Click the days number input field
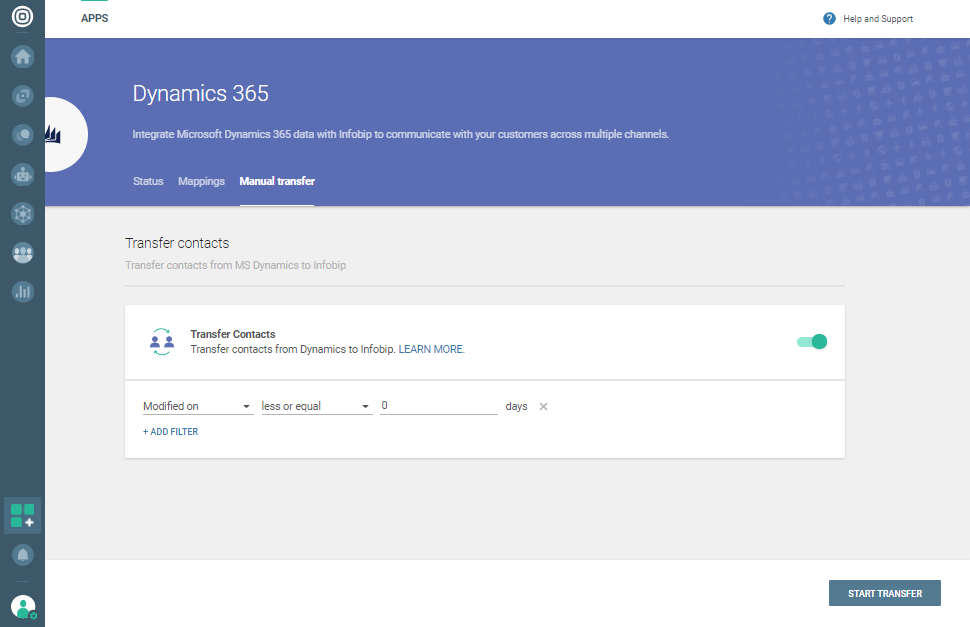970x627 pixels. point(438,406)
